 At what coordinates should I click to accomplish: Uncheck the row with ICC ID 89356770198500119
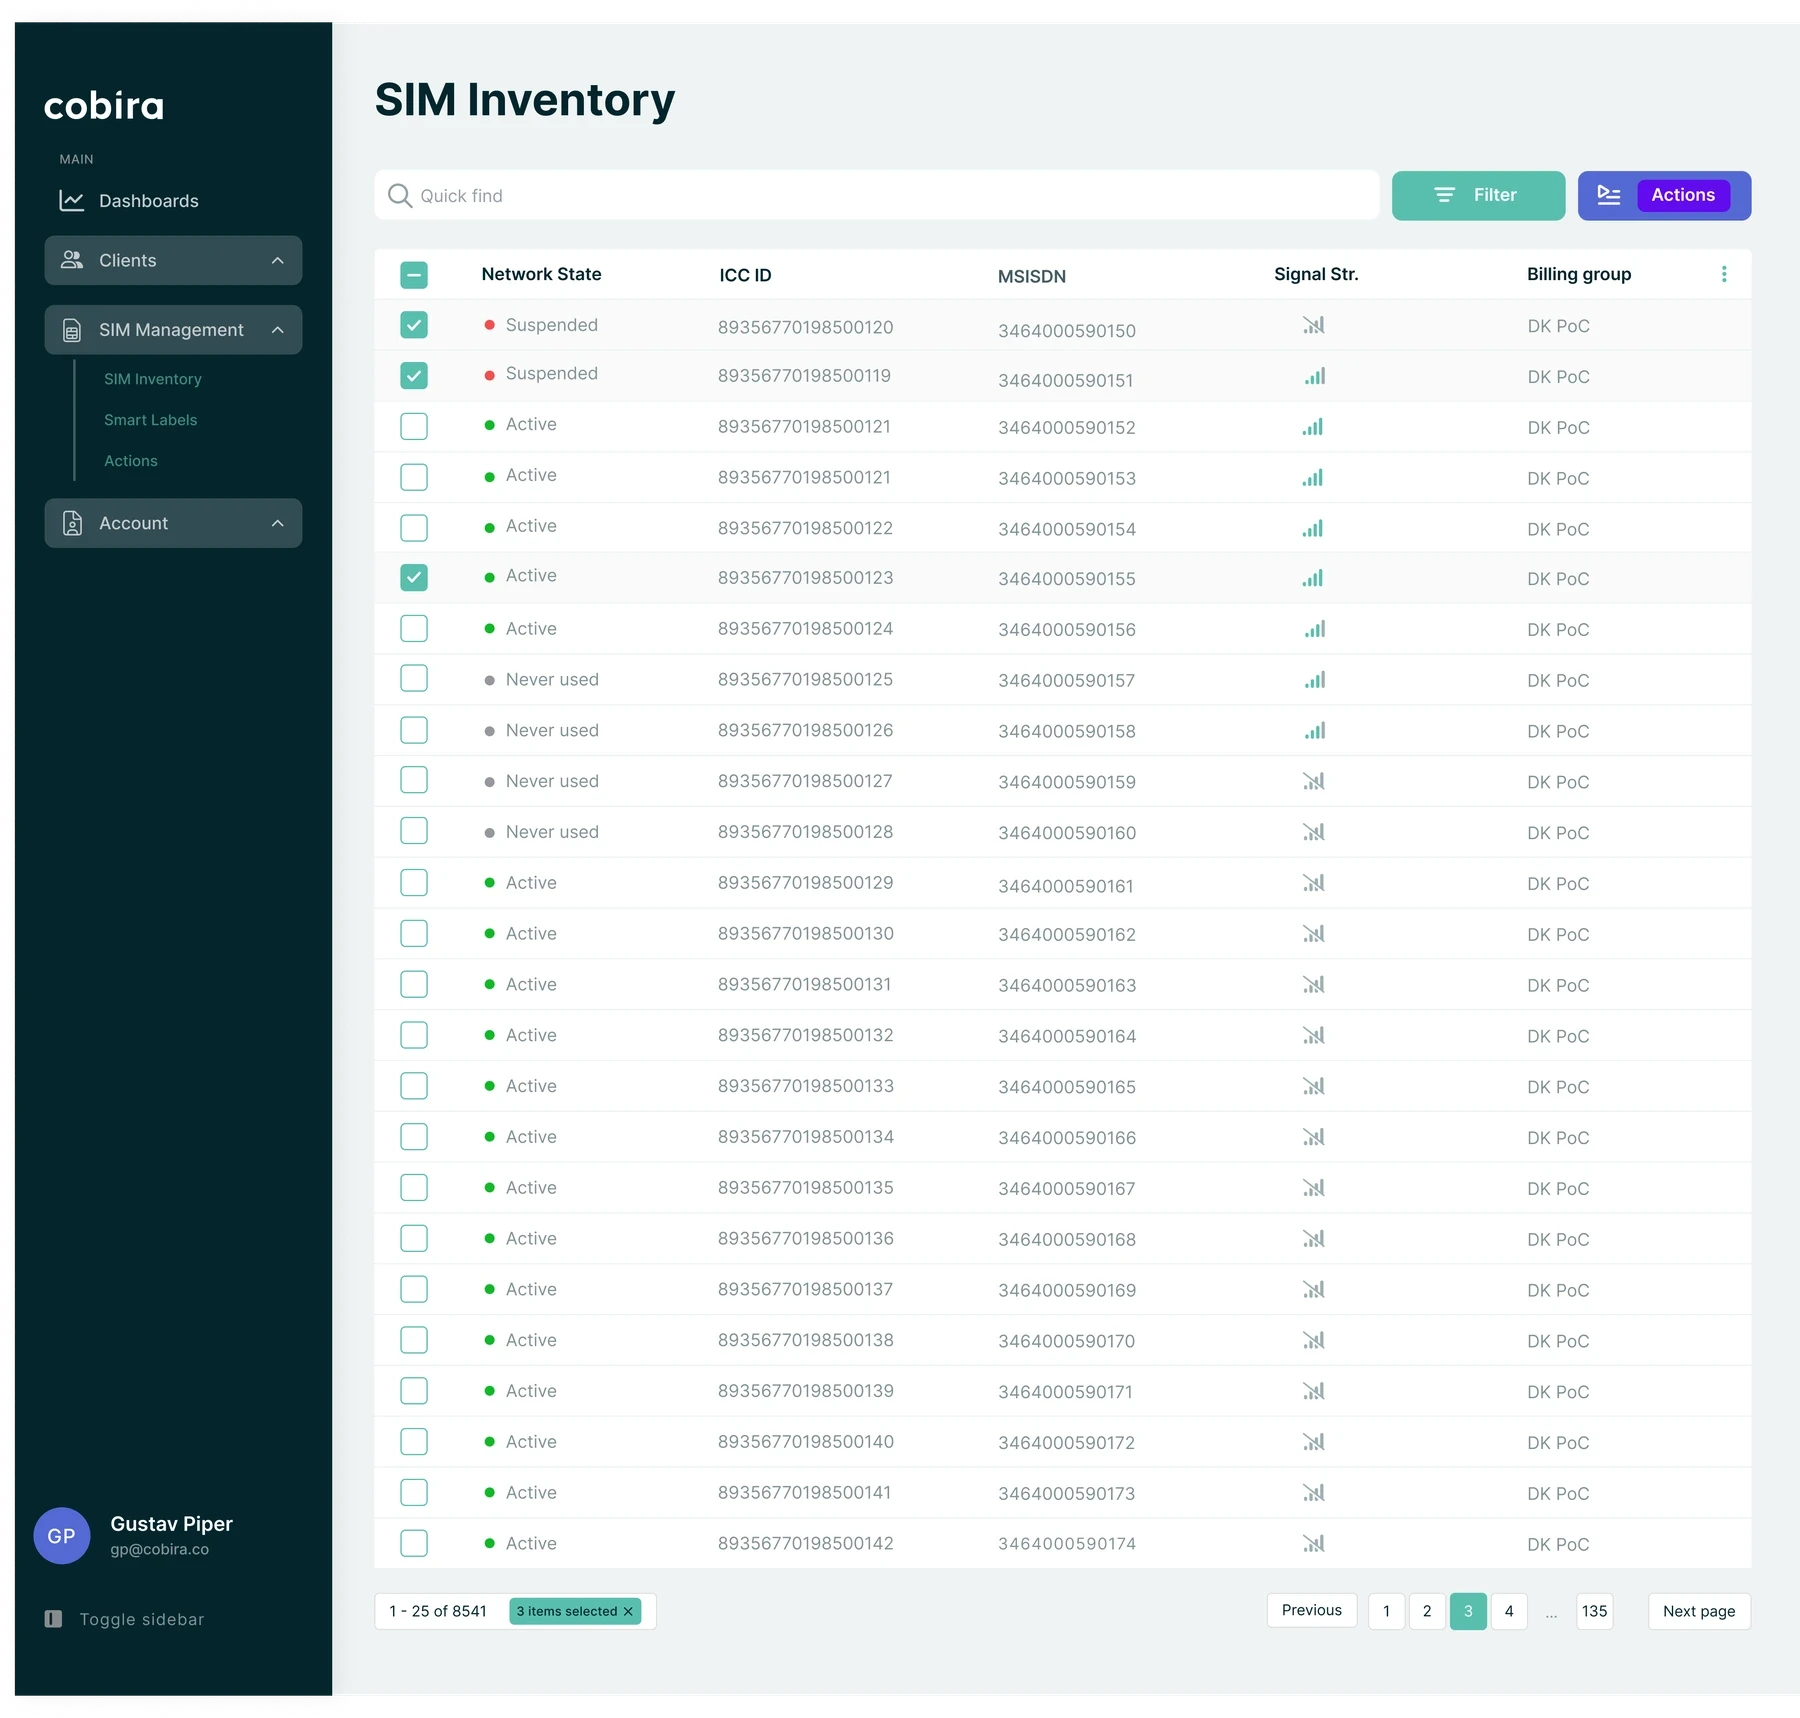pyautogui.click(x=414, y=376)
